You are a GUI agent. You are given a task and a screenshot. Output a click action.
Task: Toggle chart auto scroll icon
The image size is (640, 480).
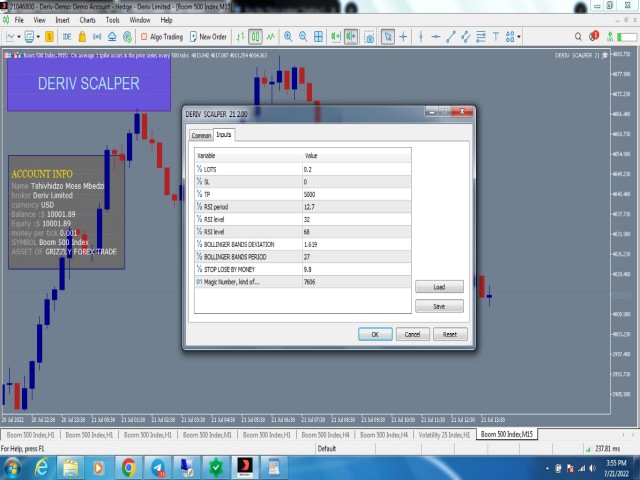pos(336,37)
